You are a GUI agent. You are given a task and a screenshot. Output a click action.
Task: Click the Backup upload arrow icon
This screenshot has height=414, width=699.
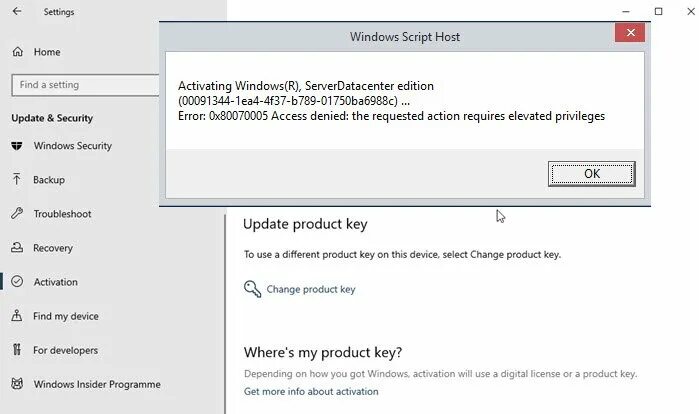click(x=17, y=180)
